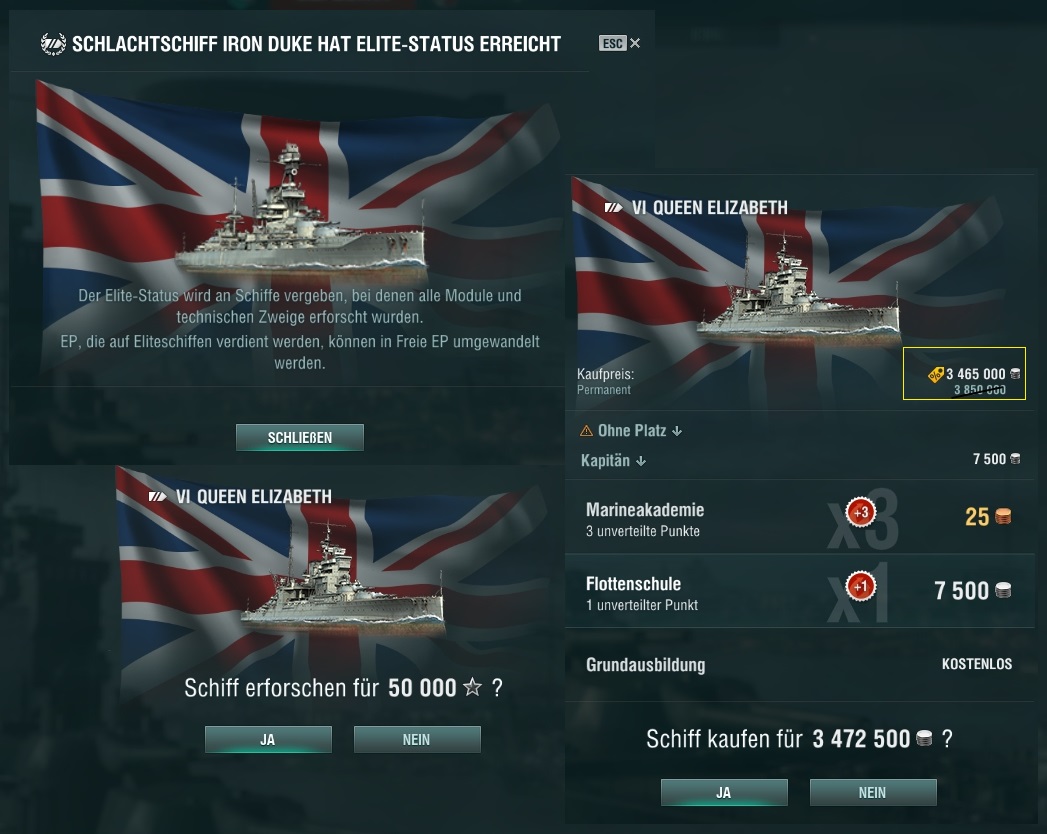The height and width of the screenshot is (834, 1047).
Task: Click the SCHLIEßEN button
Action: click(x=300, y=437)
